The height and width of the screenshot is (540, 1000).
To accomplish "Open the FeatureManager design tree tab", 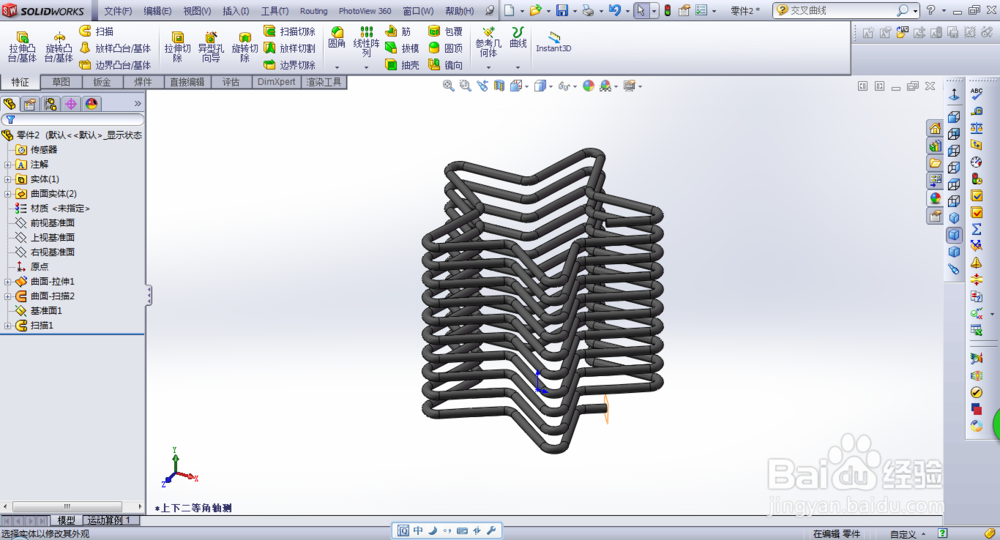I will (10, 104).
